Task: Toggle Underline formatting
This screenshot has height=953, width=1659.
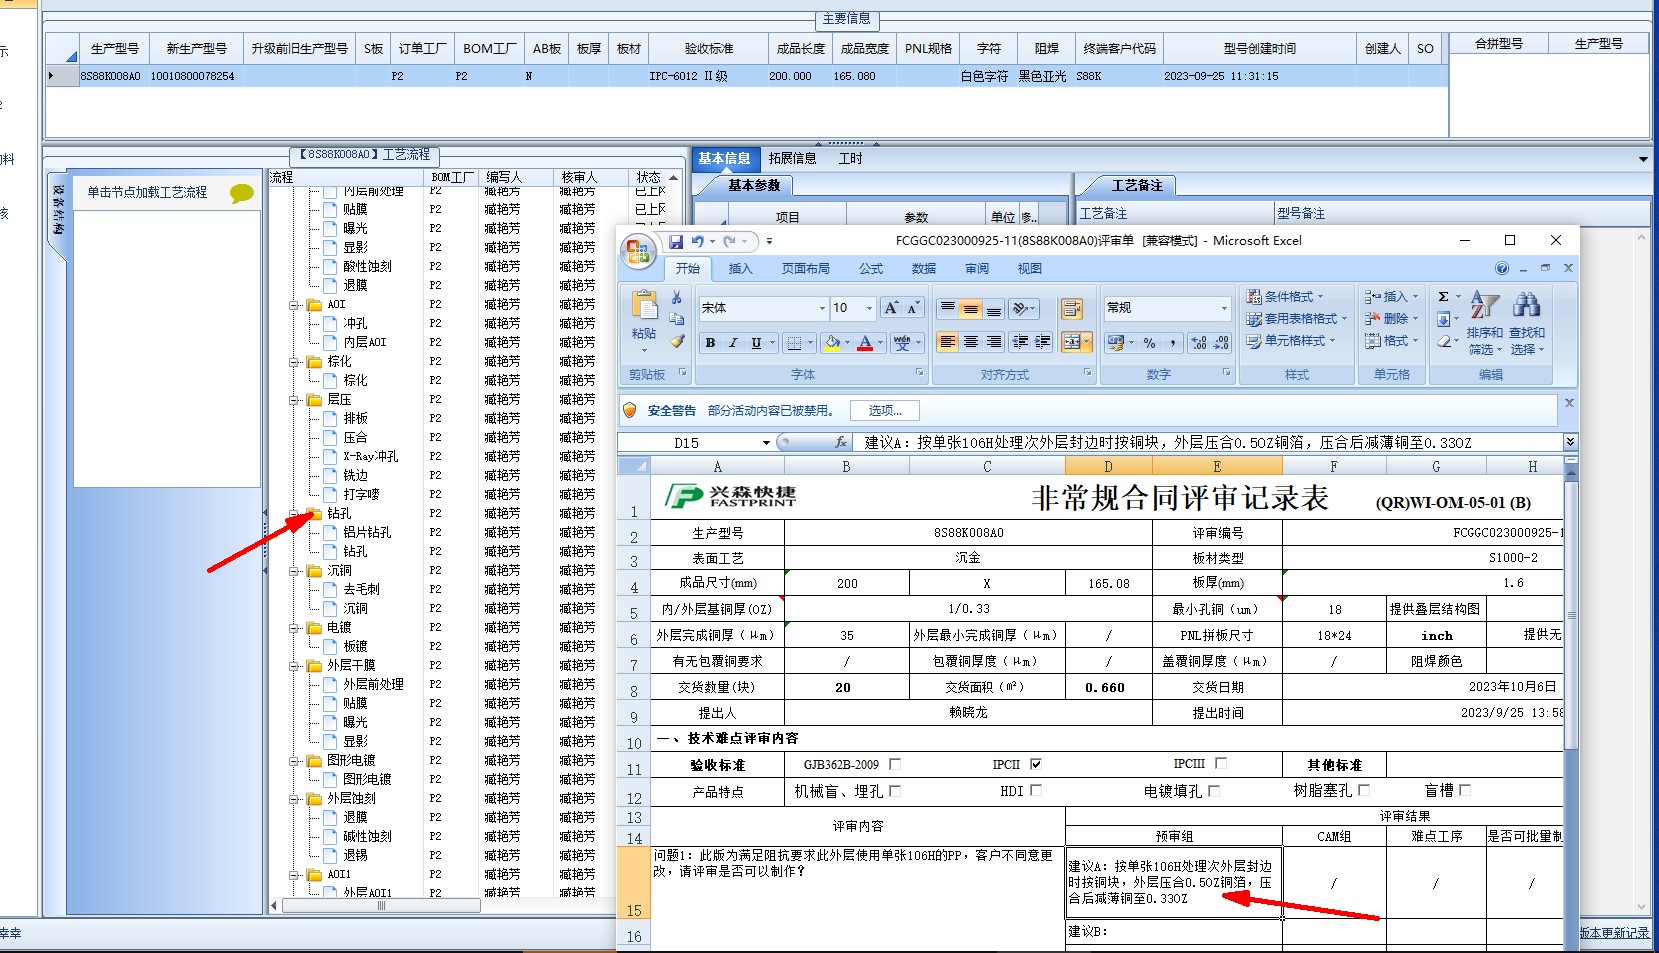Action: tap(756, 343)
